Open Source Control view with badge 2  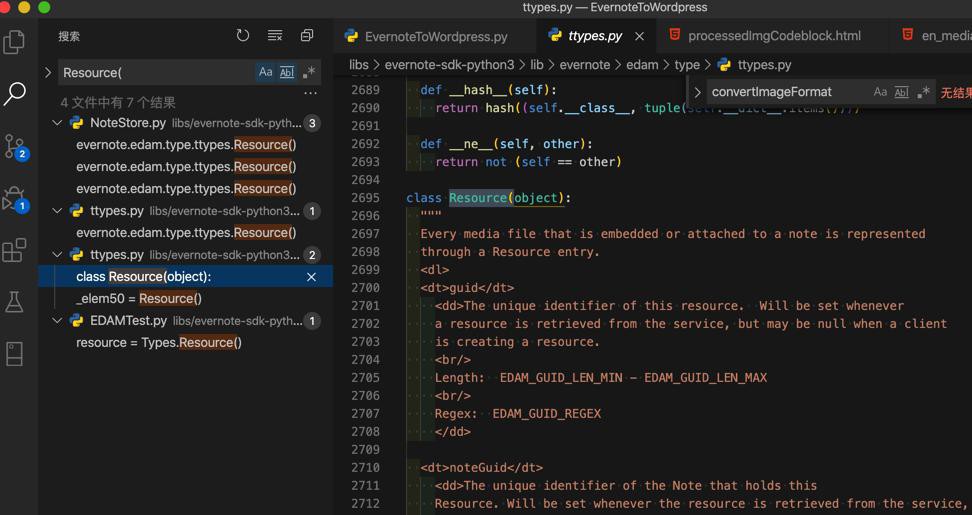15,146
